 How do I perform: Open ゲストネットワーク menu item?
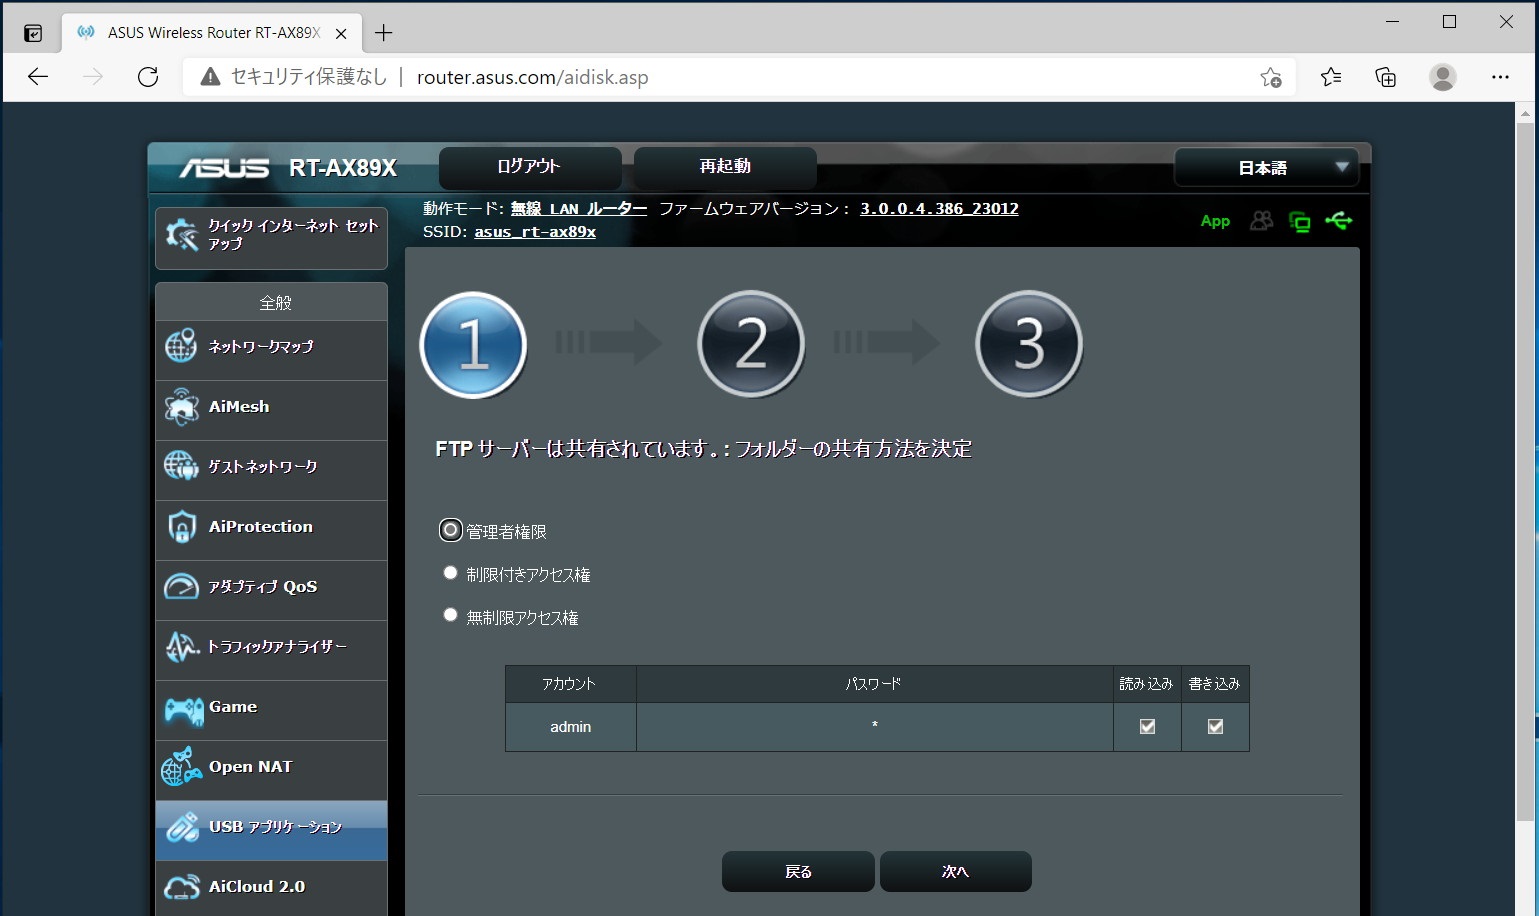pyautogui.click(x=271, y=470)
